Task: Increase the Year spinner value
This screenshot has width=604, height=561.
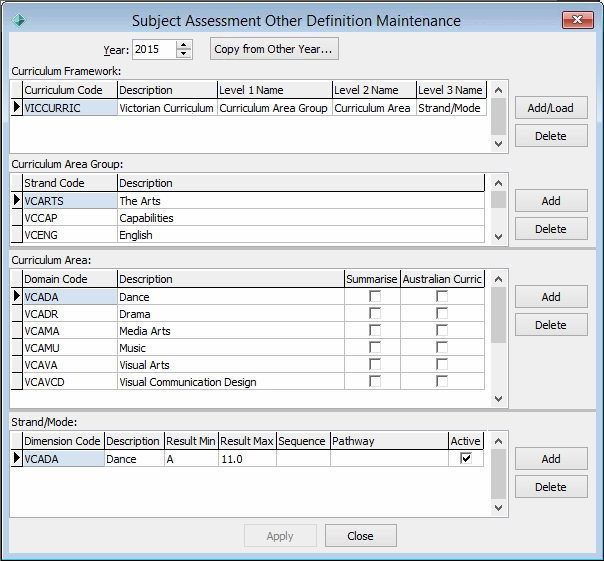Action: (x=184, y=45)
